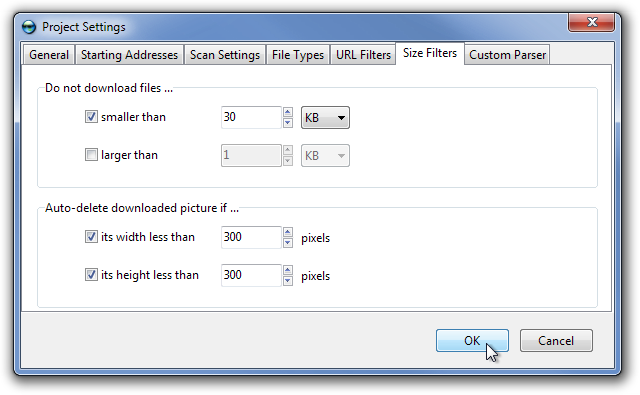Toggle the its width less than checkbox

91,237
